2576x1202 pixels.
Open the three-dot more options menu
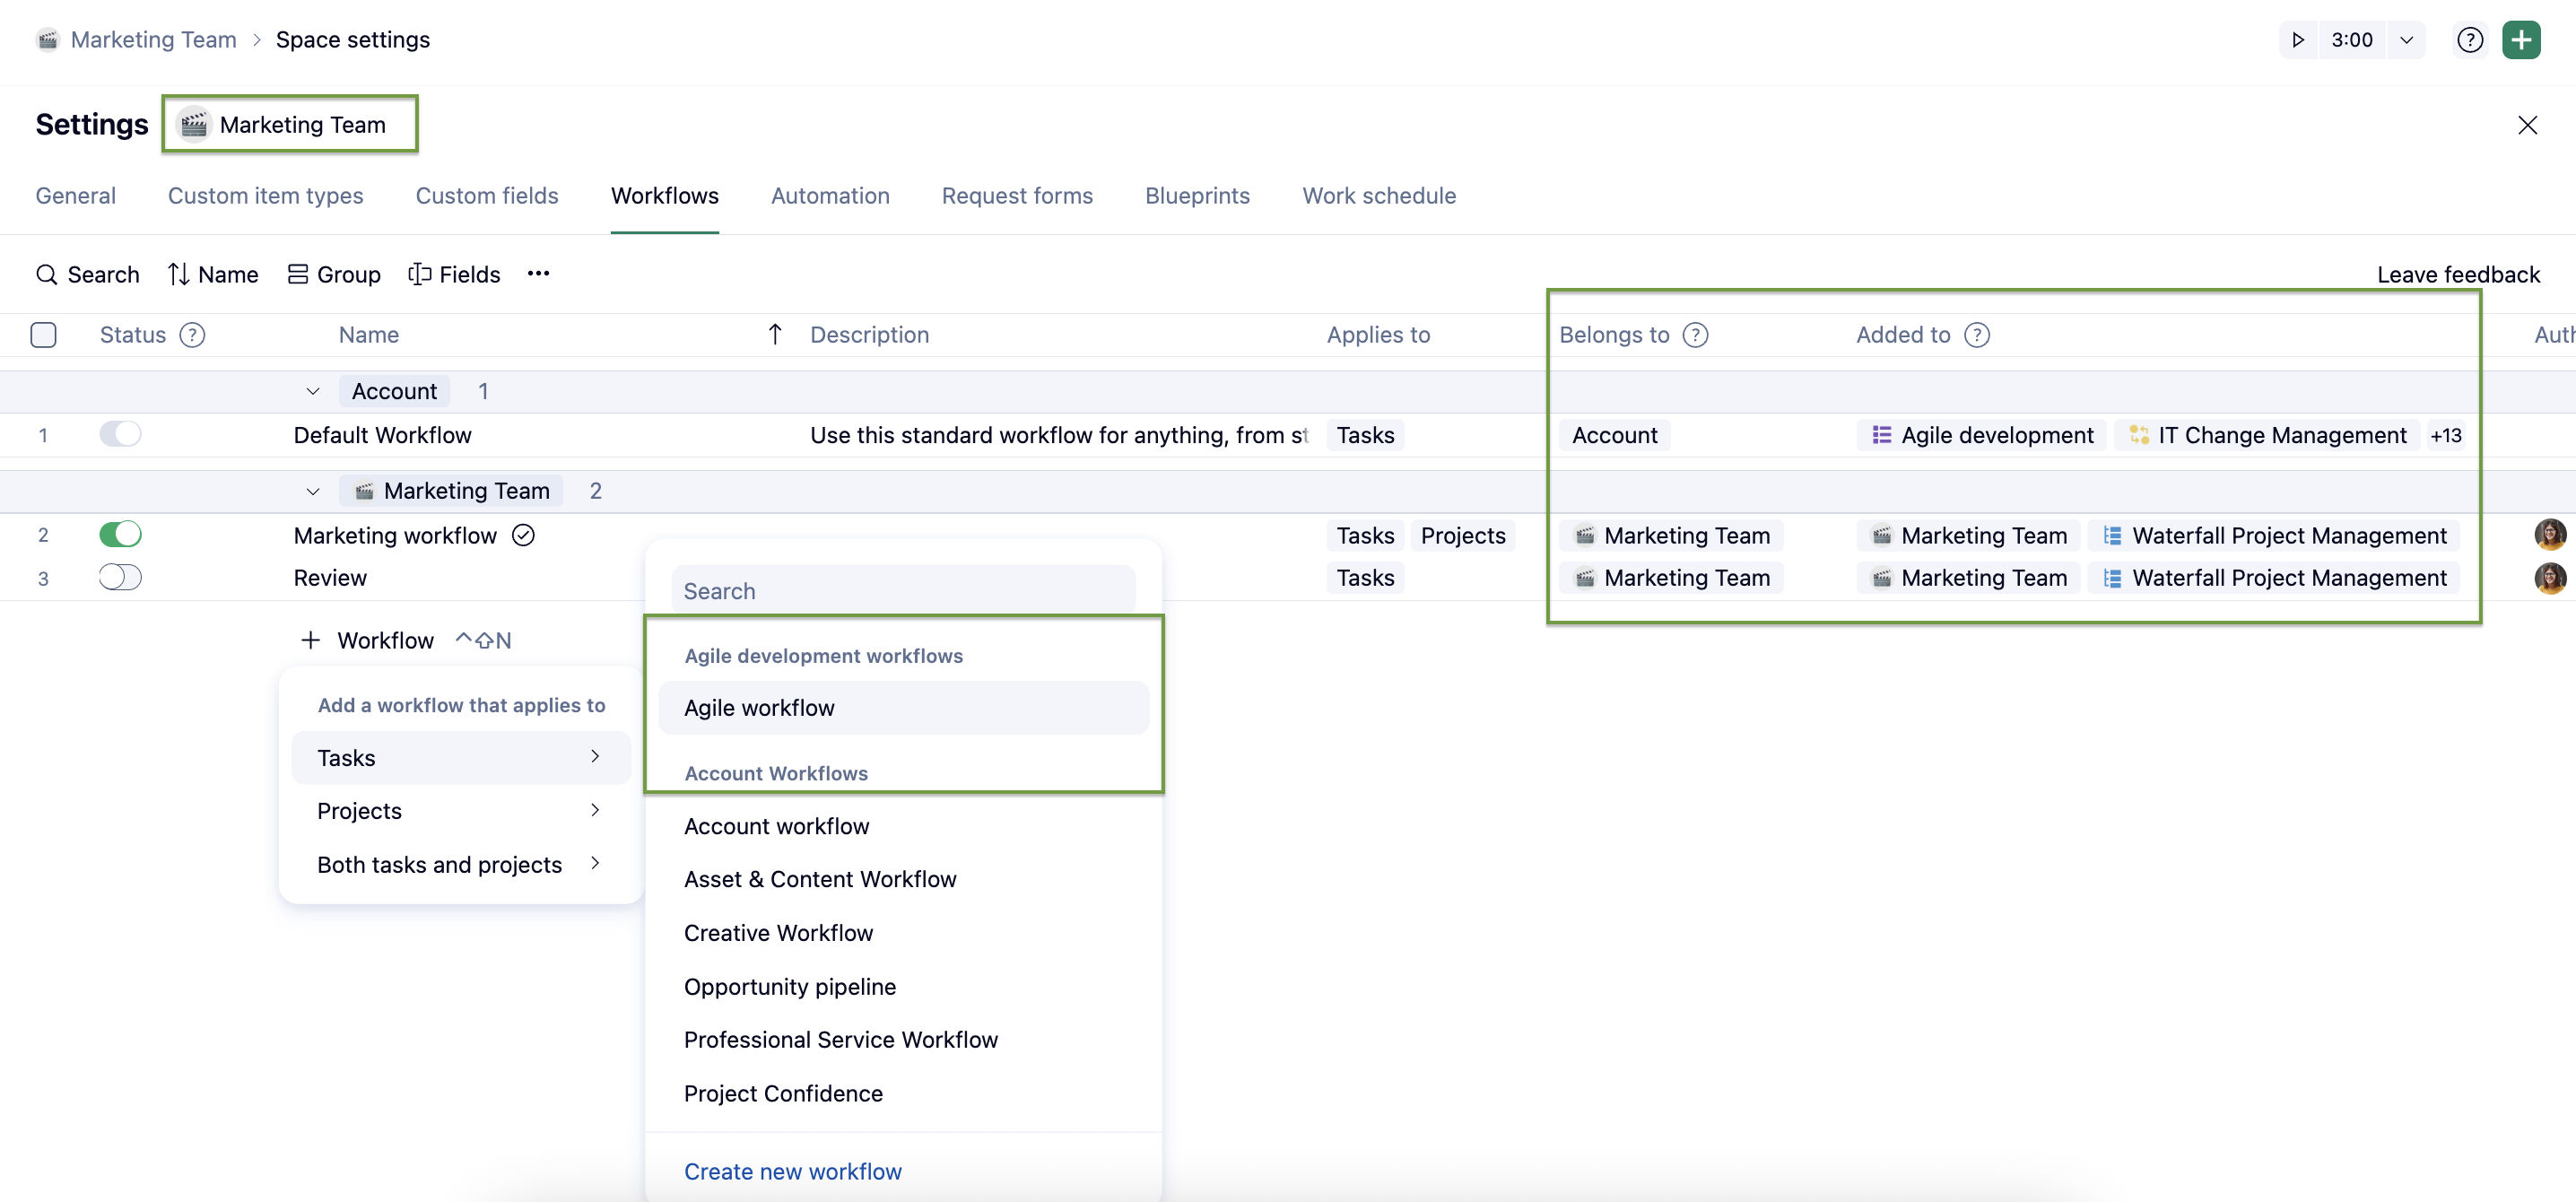(x=538, y=274)
